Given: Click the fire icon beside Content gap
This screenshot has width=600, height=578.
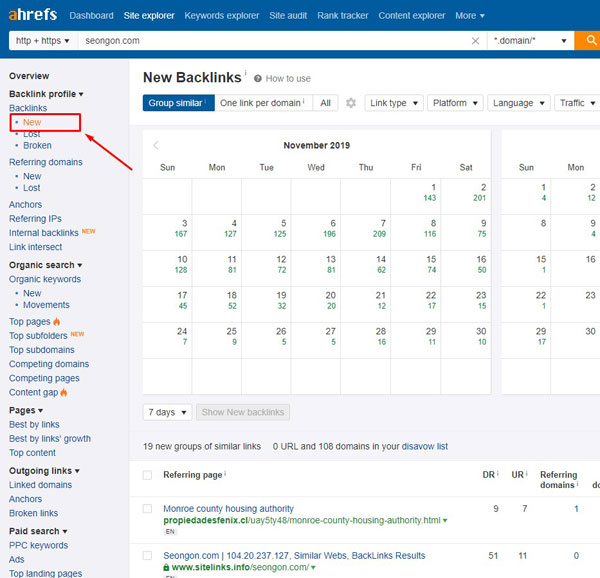Looking at the screenshot, I should (x=64, y=392).
